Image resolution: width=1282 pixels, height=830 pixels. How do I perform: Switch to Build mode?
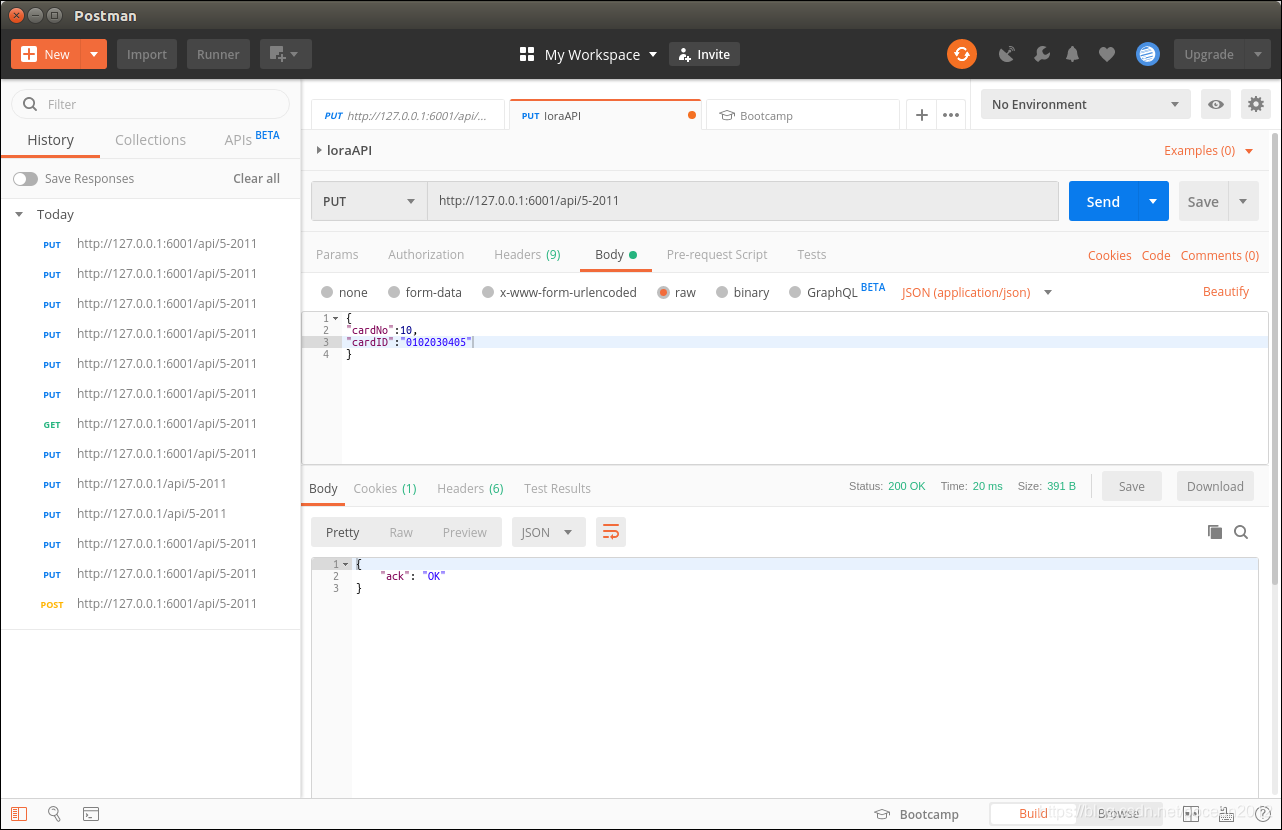1033,813
